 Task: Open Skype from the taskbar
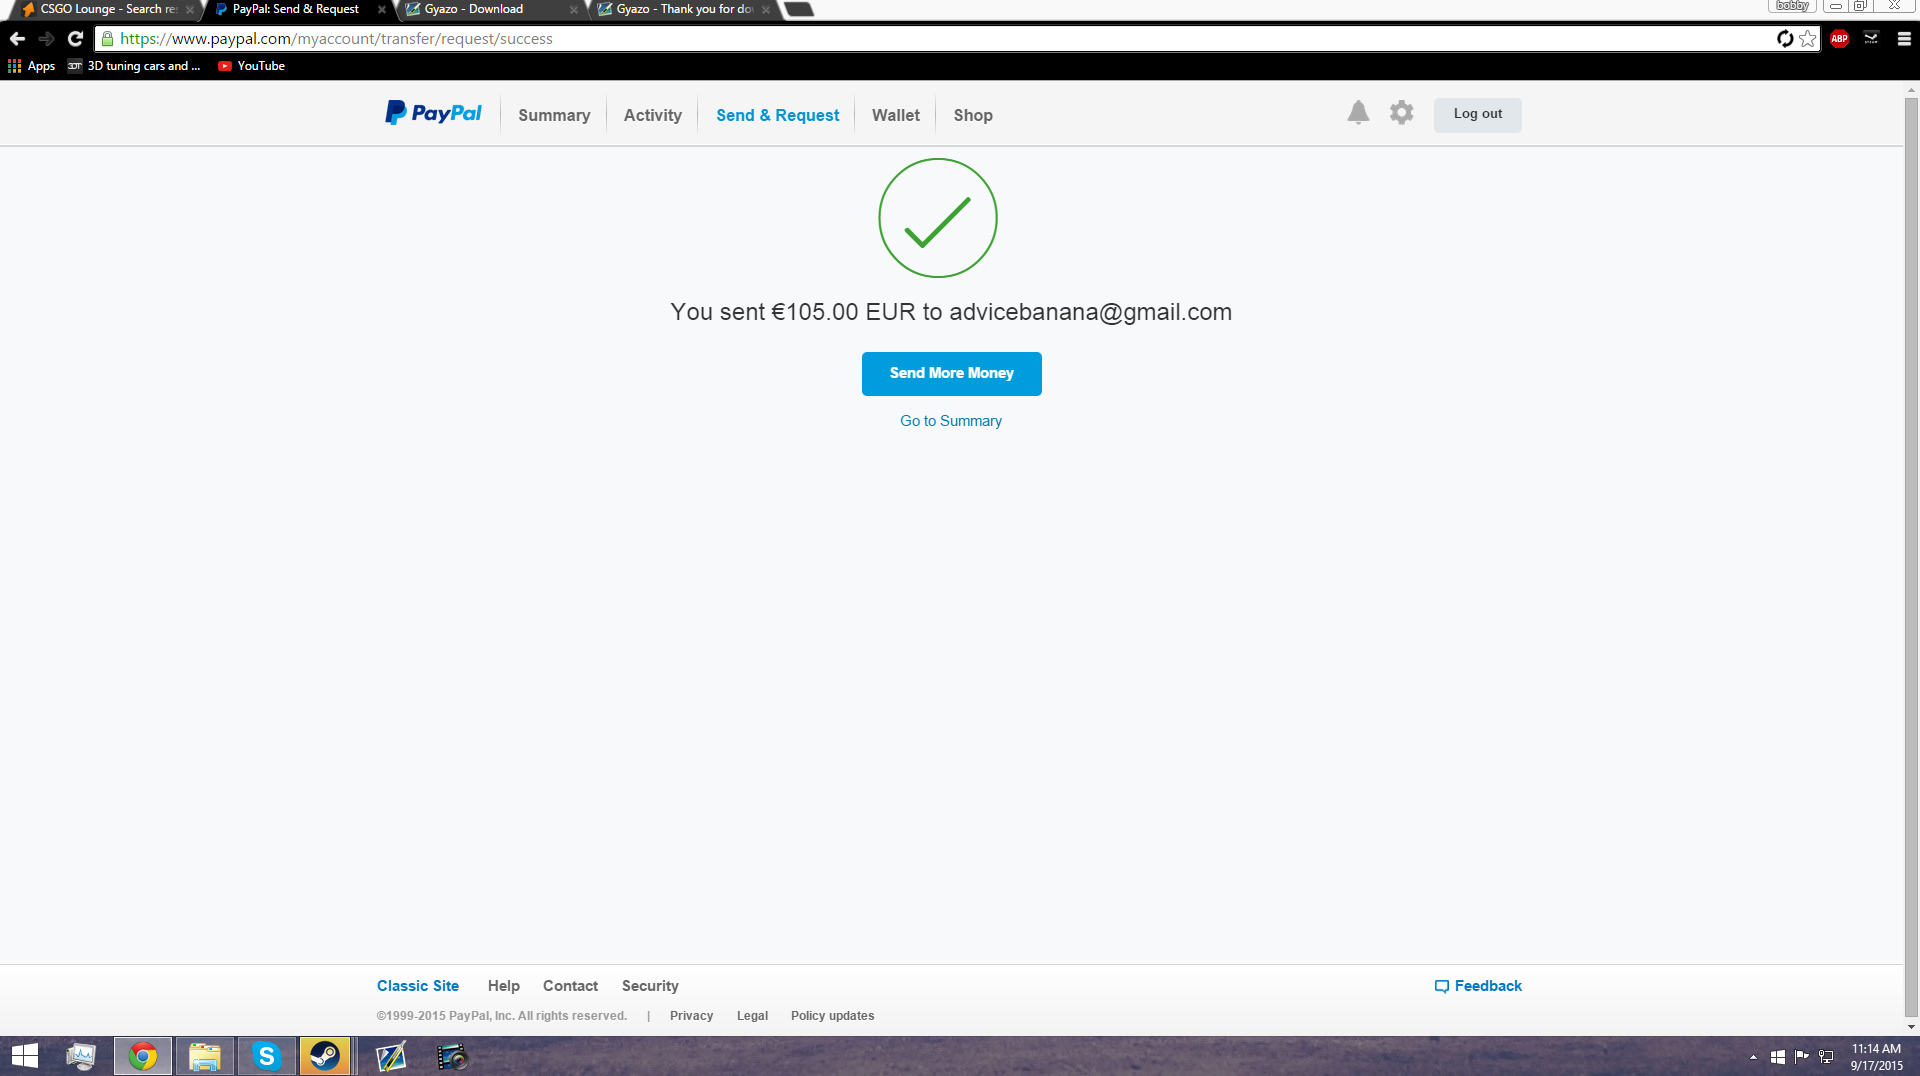click(x=266, y=1056)
